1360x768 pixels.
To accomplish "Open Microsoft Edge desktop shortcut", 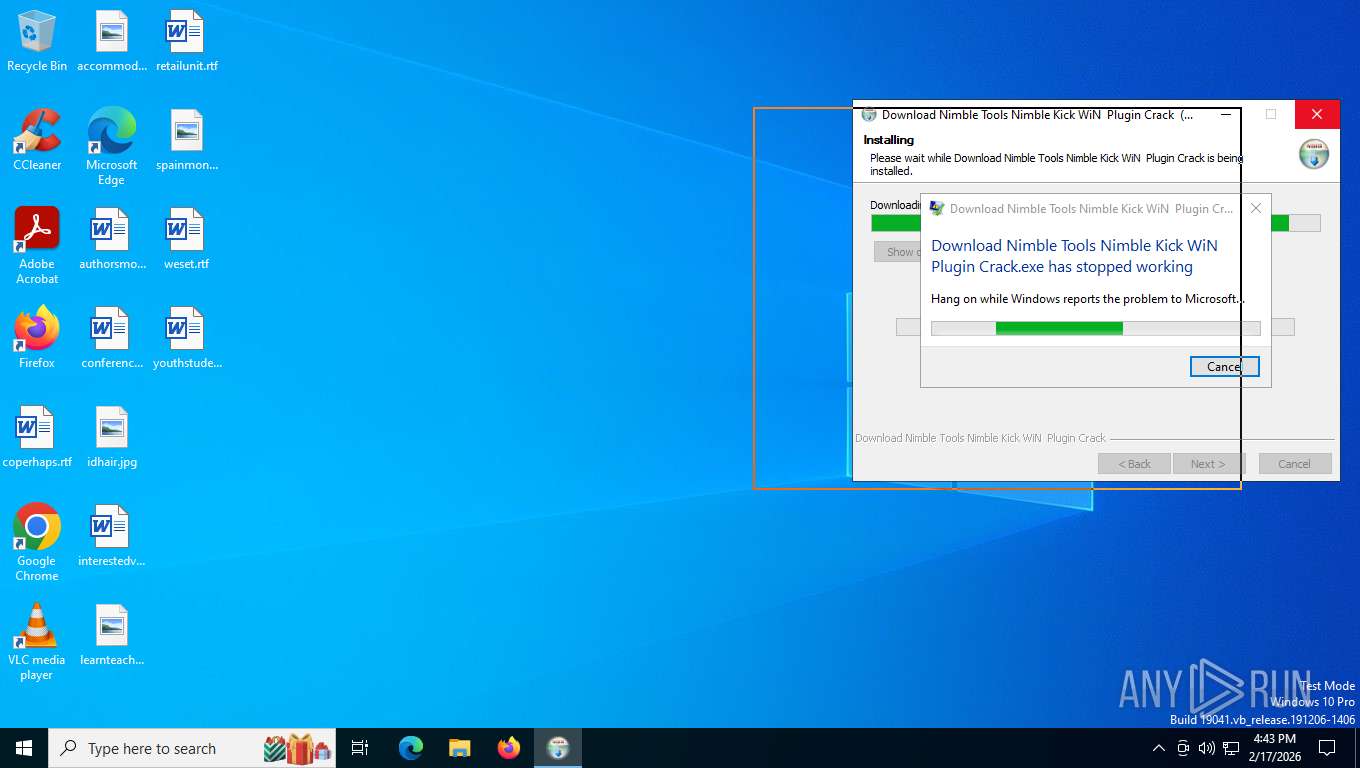I will point(112,147).
